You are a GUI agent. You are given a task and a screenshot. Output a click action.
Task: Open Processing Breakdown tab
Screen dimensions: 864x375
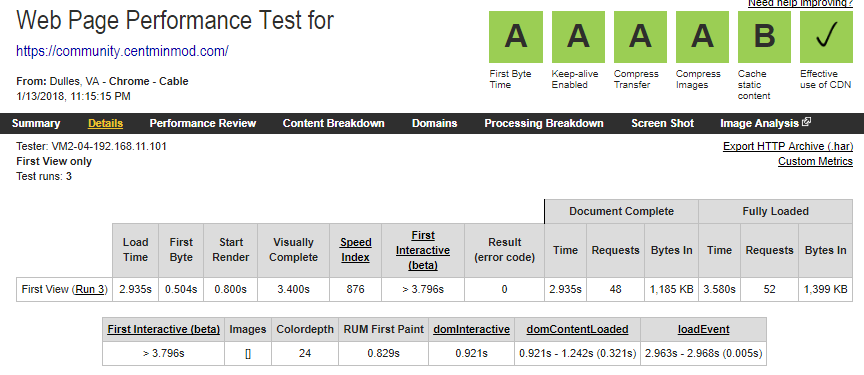click(544, 123)
